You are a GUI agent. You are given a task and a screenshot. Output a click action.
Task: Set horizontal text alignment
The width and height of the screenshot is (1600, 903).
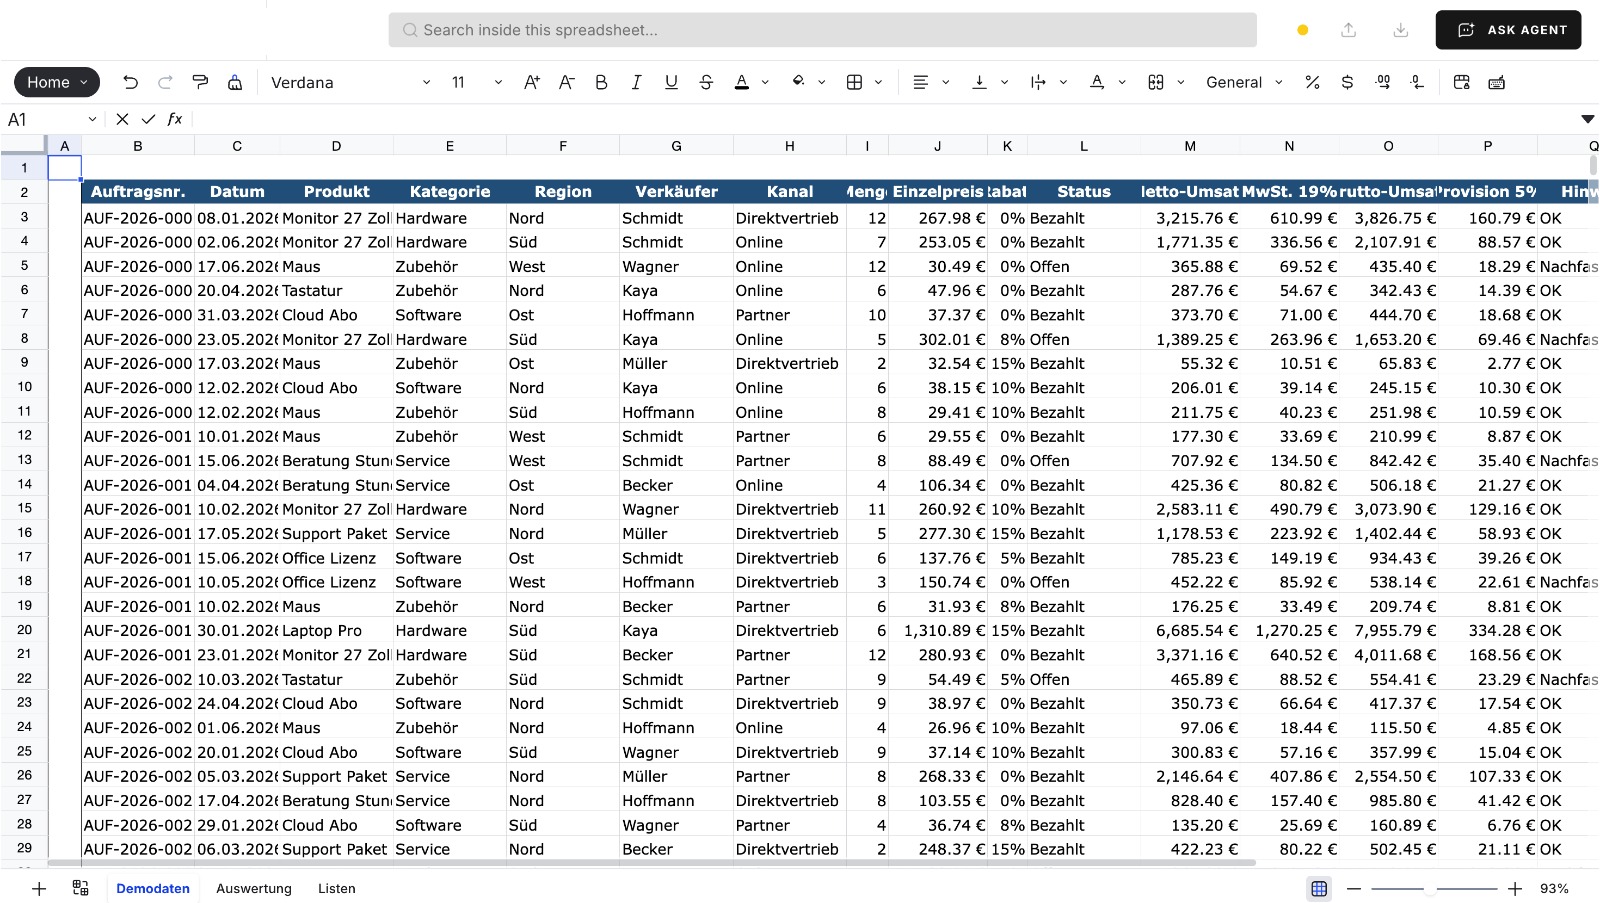[921, 83]
